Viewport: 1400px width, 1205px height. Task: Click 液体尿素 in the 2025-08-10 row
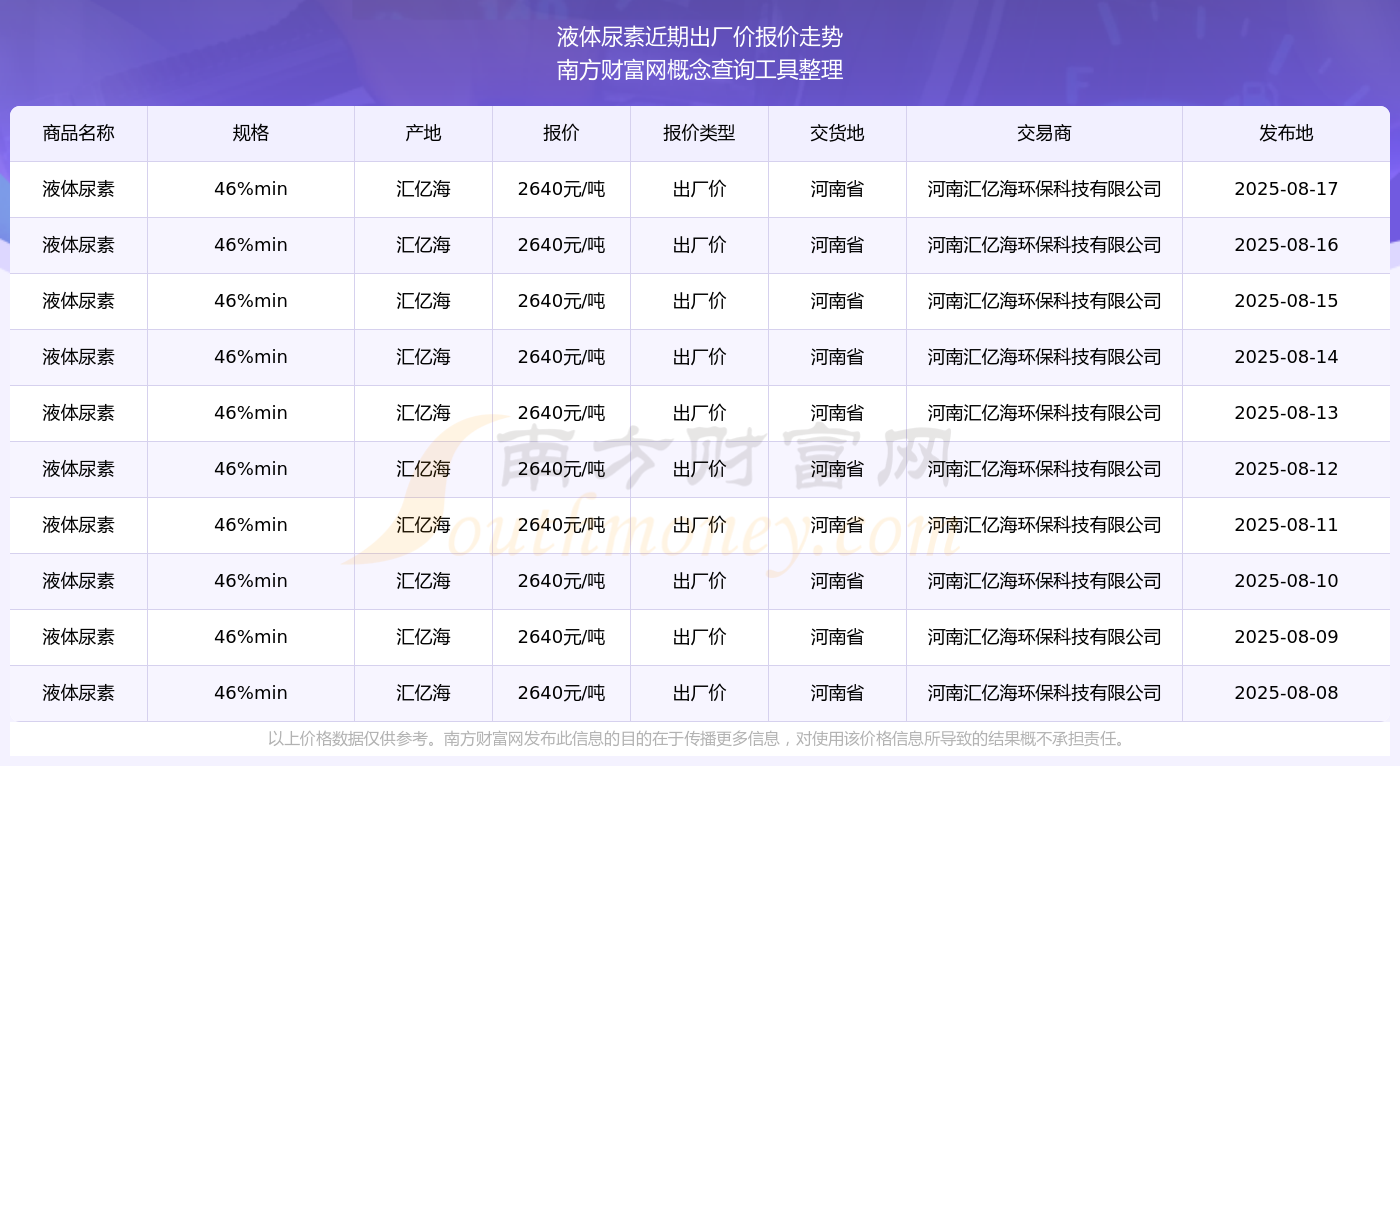coord(79,581)
